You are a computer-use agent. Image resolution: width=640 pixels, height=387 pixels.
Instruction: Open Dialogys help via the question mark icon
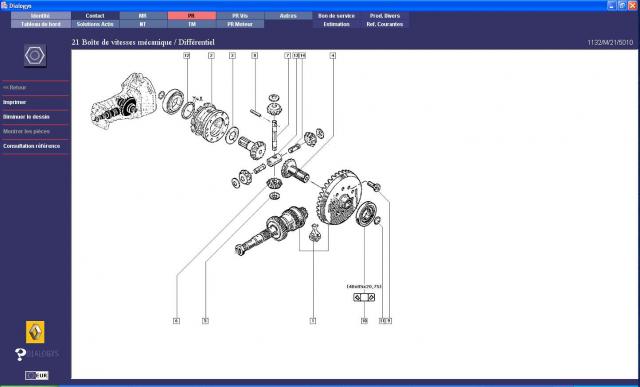20,354
